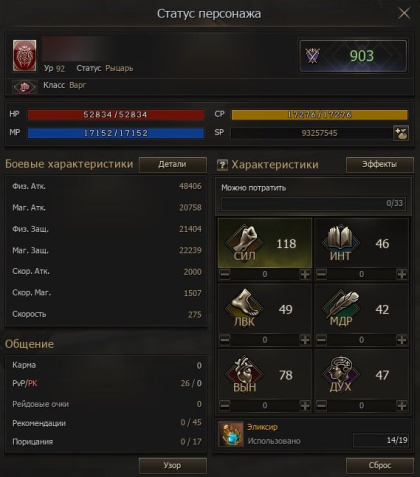Click the МДР wisdom feather icon
This screenshot has height=477, width=420.
(x=341, y=306)
